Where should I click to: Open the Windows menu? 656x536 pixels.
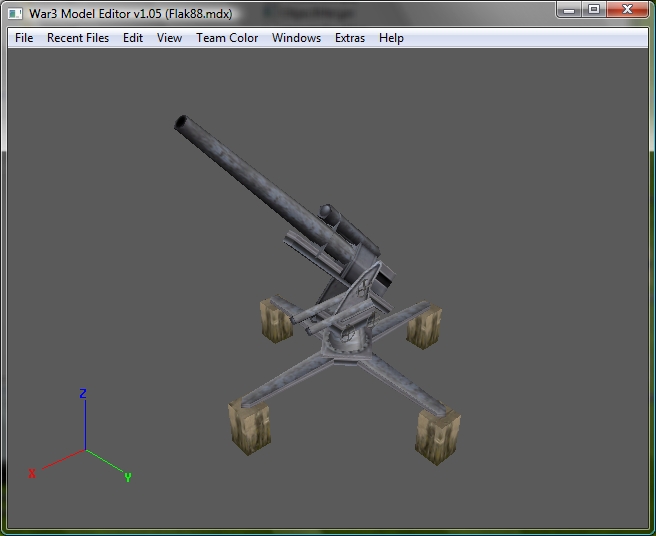pos(296,38)
